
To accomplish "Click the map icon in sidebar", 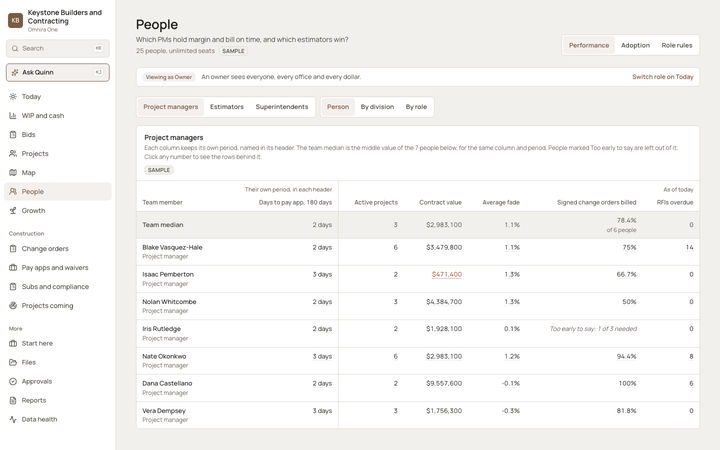I will click(x=13, y=173).
